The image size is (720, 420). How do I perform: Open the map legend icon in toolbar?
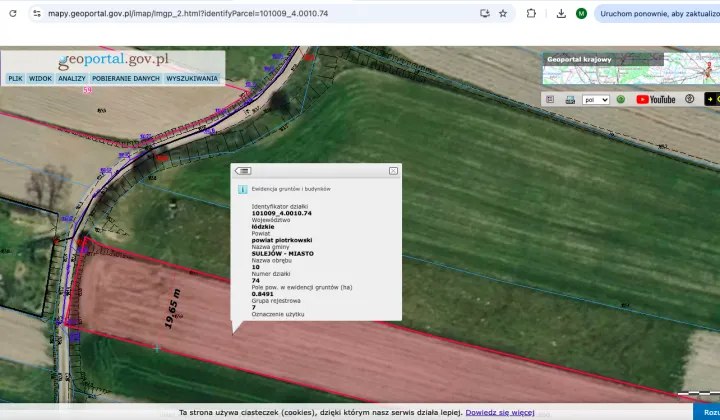tap(550, 100)
